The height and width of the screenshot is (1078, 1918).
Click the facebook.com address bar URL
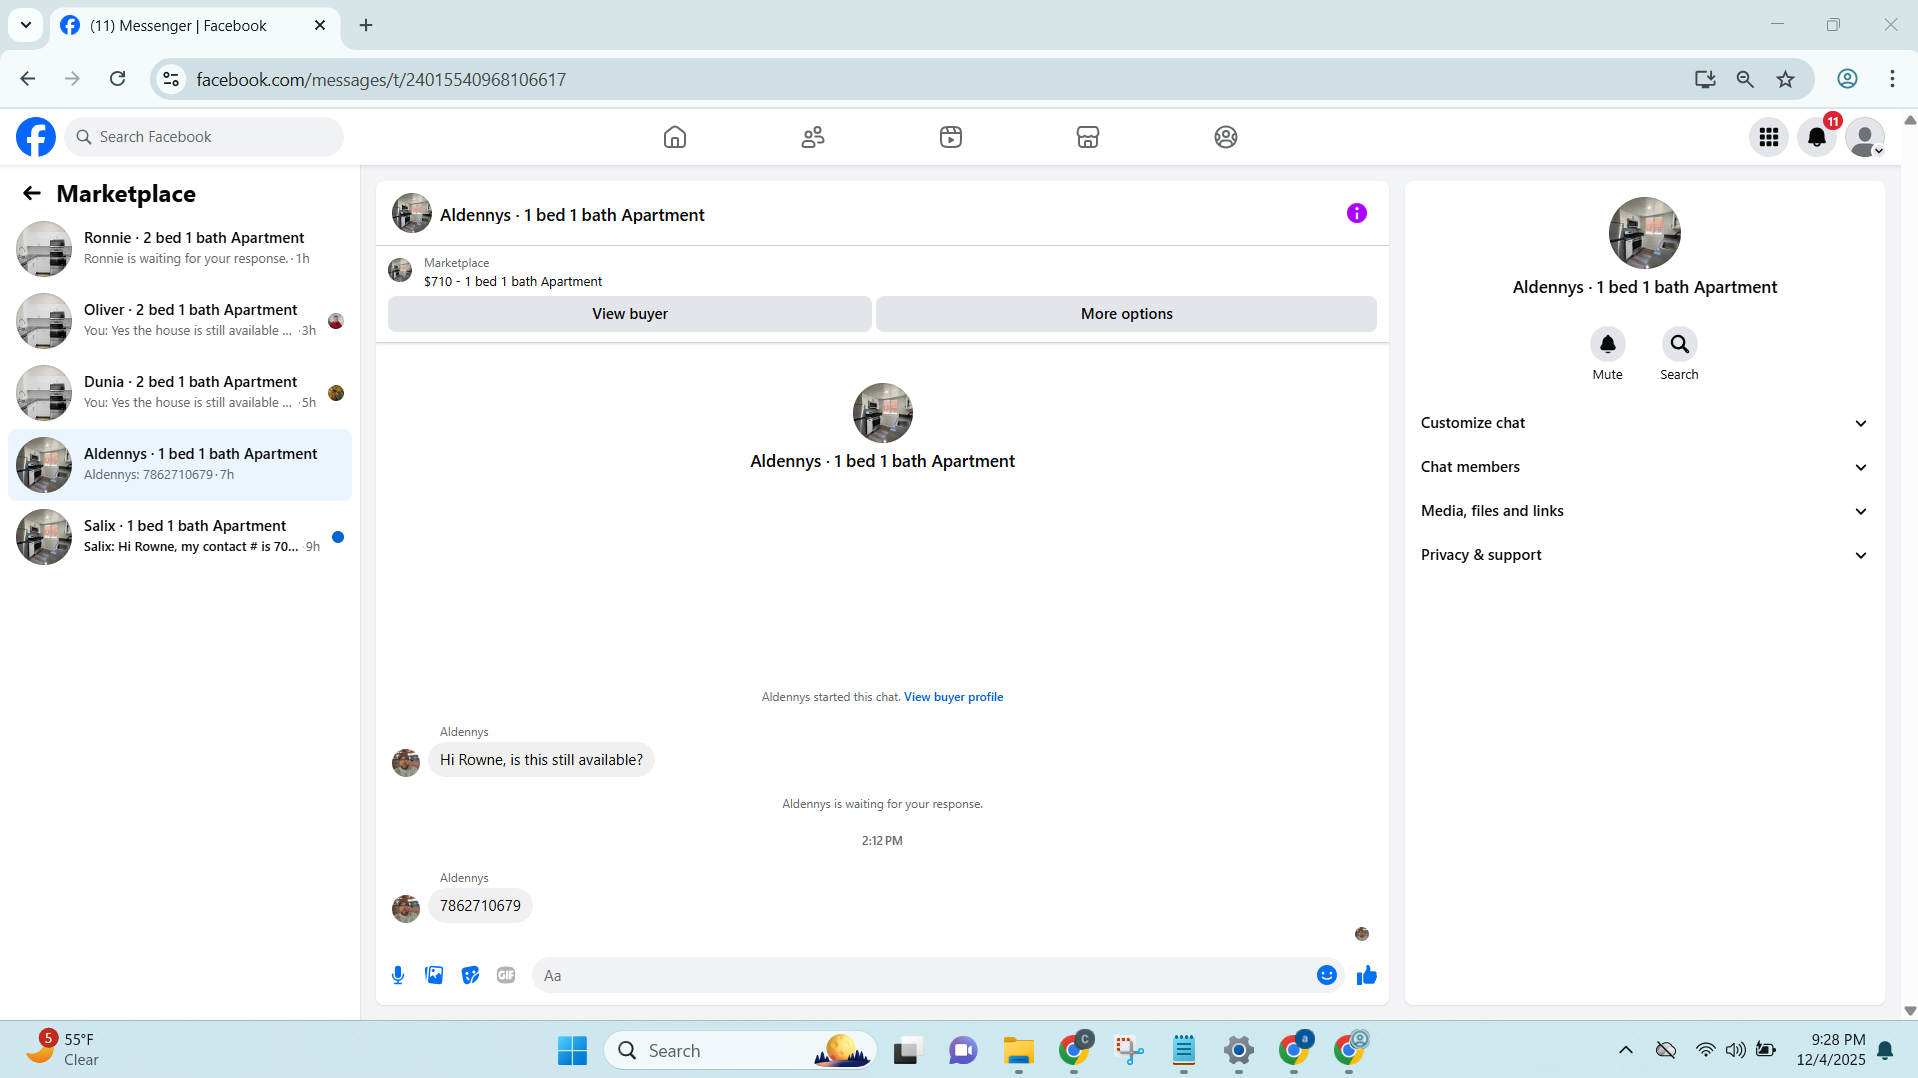pos(381,79)
